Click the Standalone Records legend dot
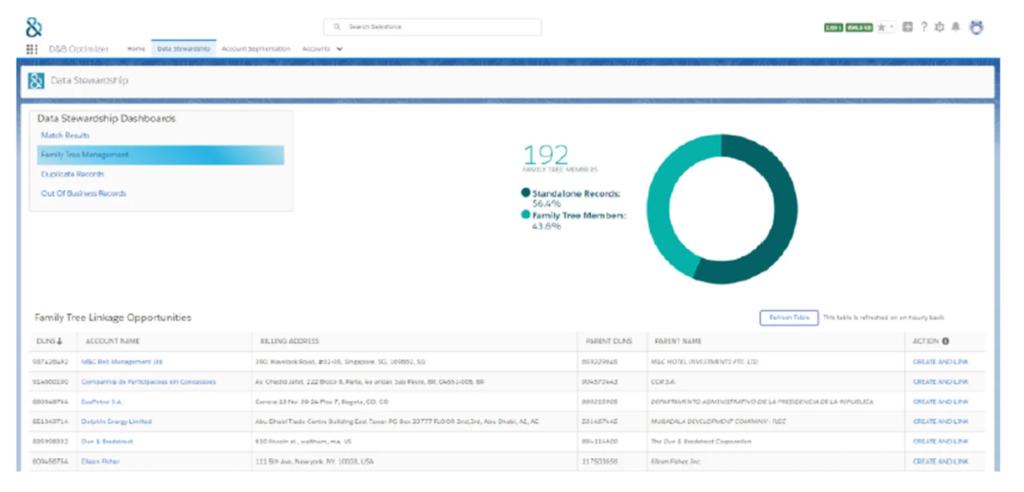 pos(526,193)
